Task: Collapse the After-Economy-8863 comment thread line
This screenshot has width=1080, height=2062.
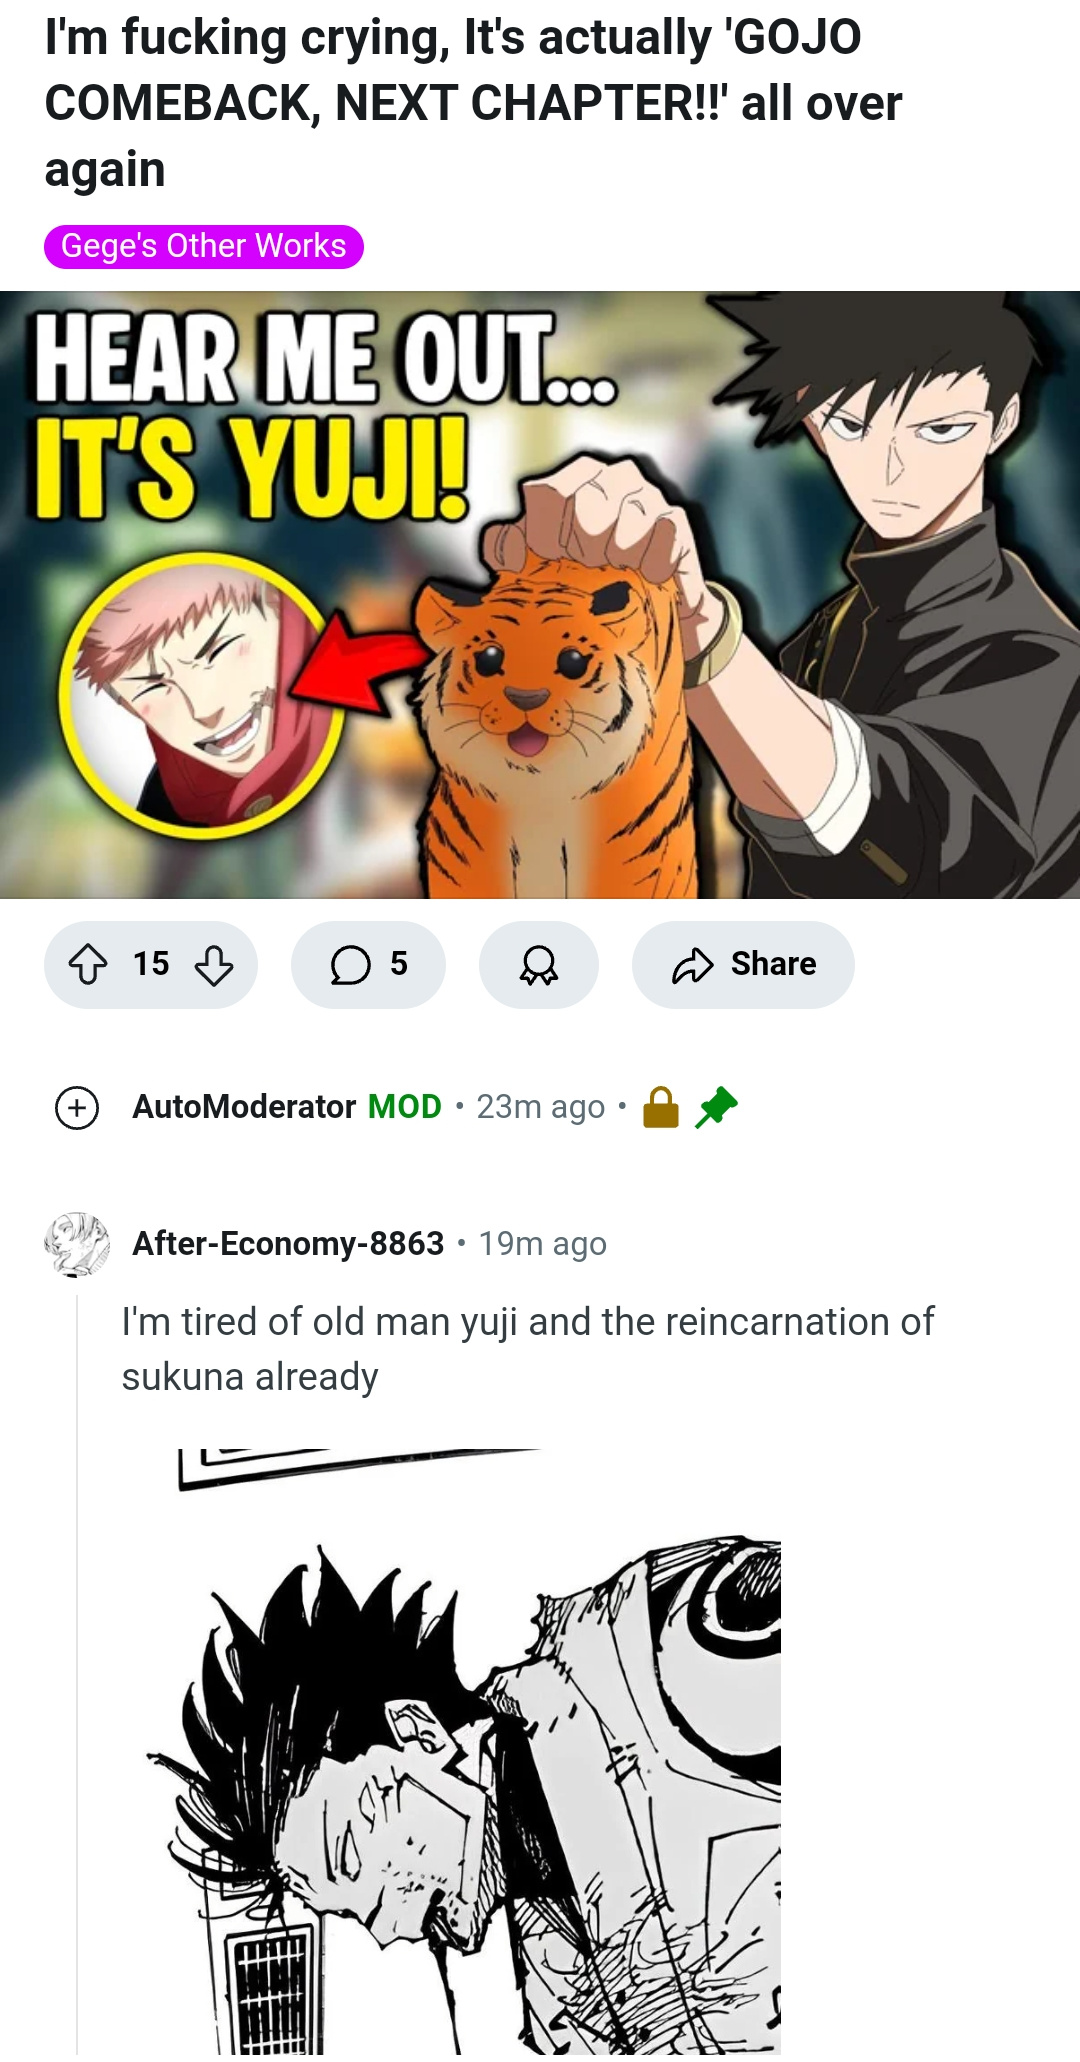Action: (x=77, y=1670)
